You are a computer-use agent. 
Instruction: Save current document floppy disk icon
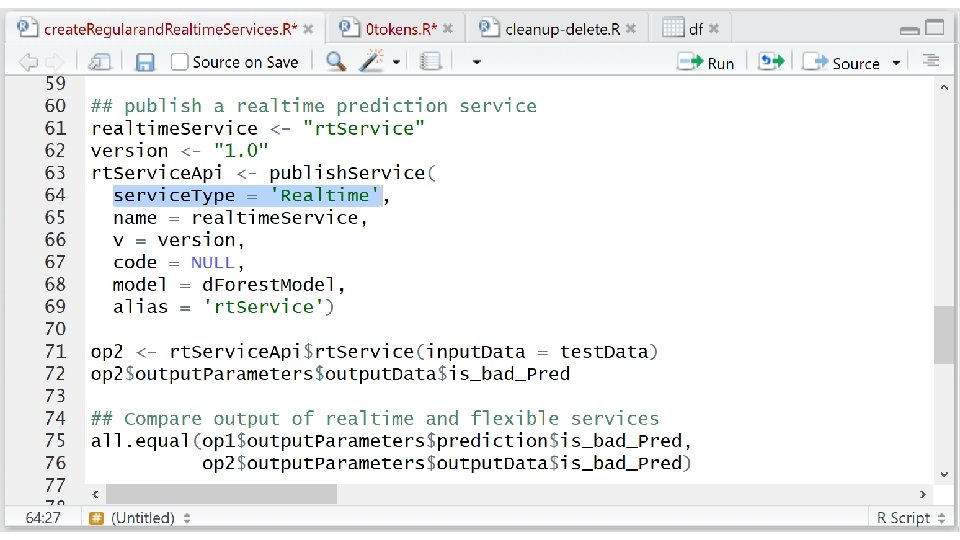144,62
